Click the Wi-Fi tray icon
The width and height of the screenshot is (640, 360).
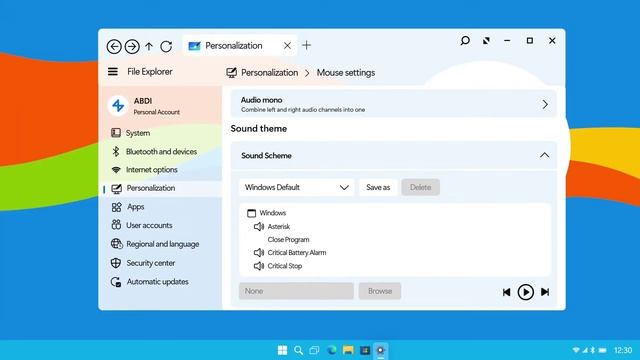click(576, 350)
